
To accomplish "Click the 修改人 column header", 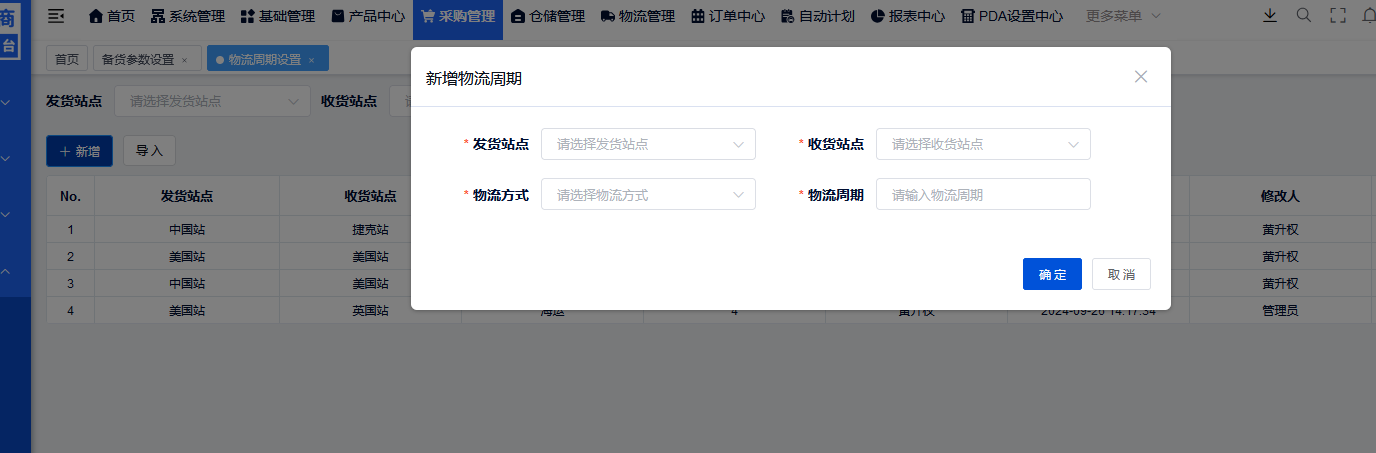I will tap(1280, 196).
